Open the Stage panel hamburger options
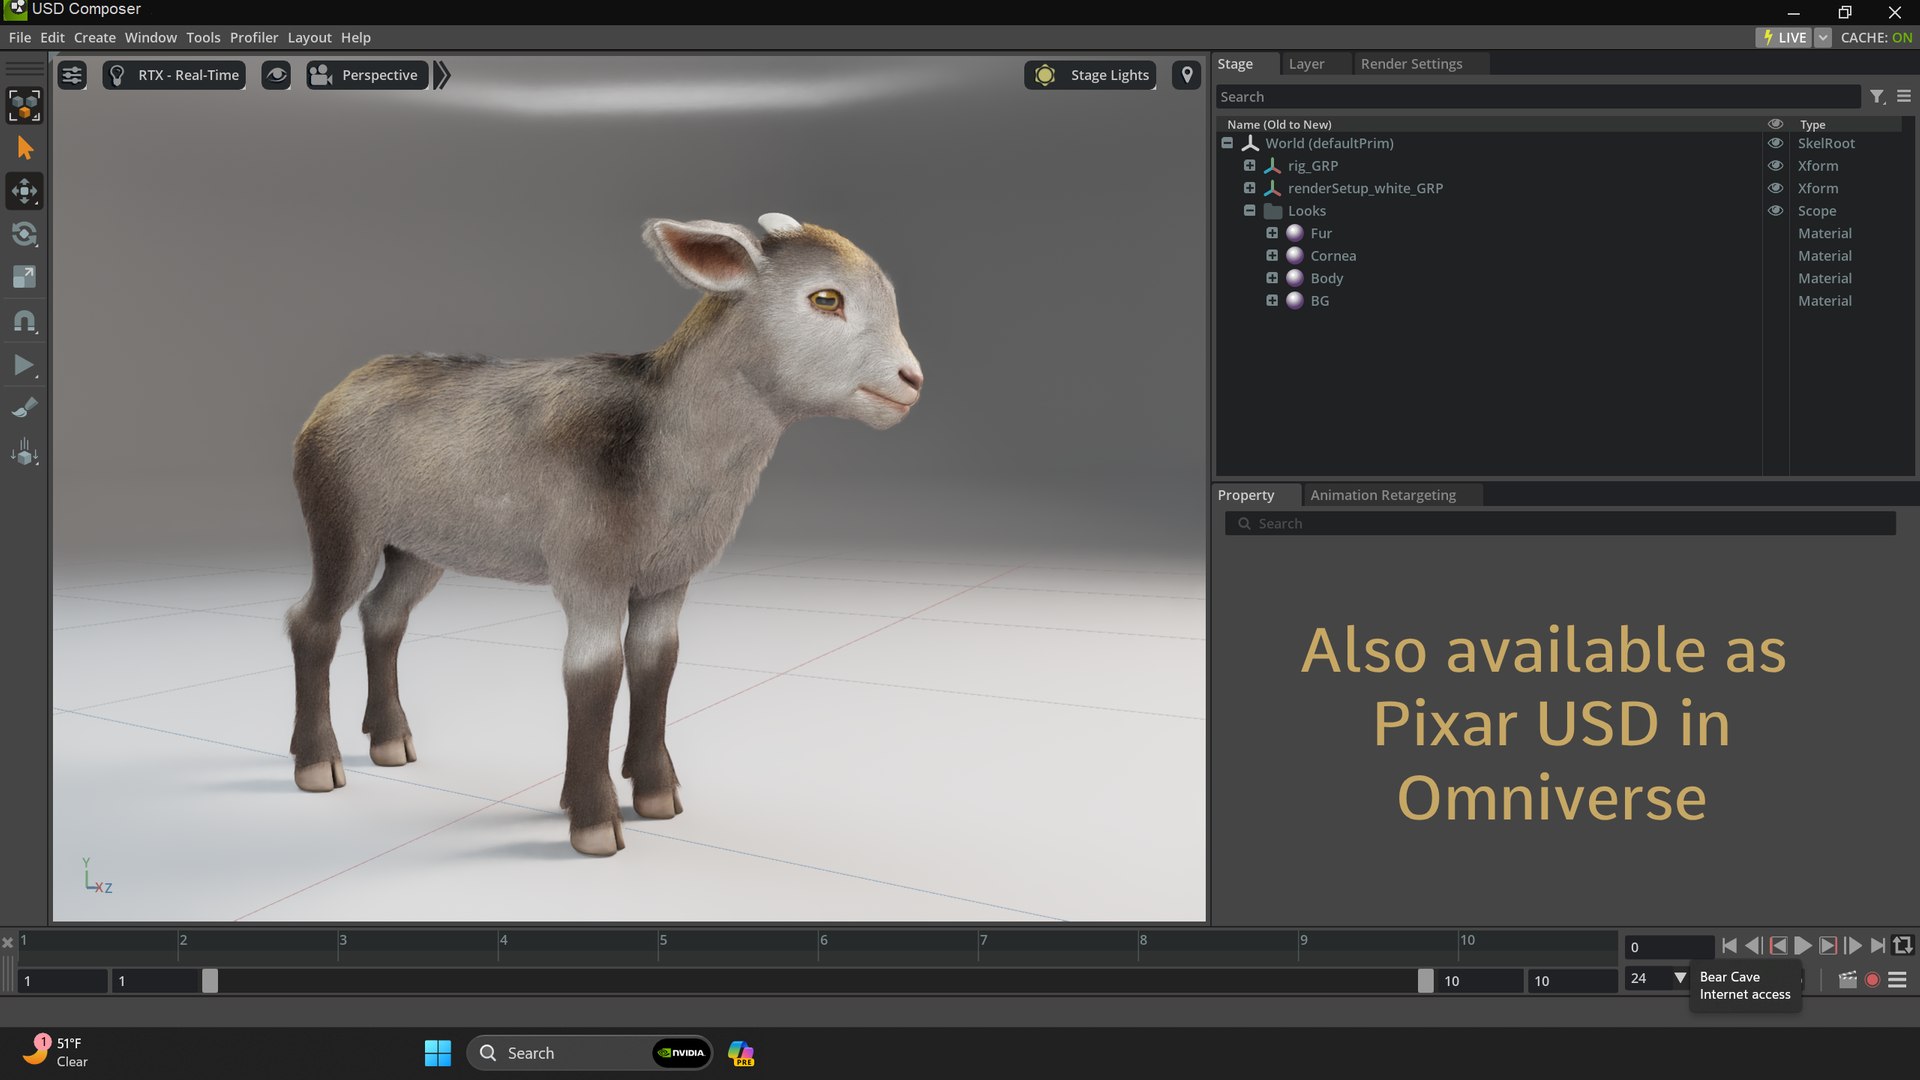The height and width of the screenshot is (1080, 1920). pos(1904,97)
